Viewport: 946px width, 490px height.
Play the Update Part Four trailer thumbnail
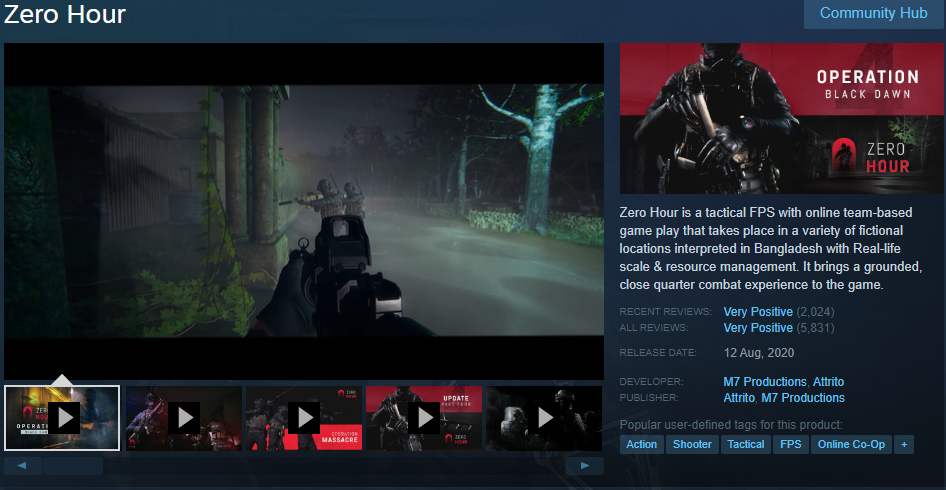(424, 418)
